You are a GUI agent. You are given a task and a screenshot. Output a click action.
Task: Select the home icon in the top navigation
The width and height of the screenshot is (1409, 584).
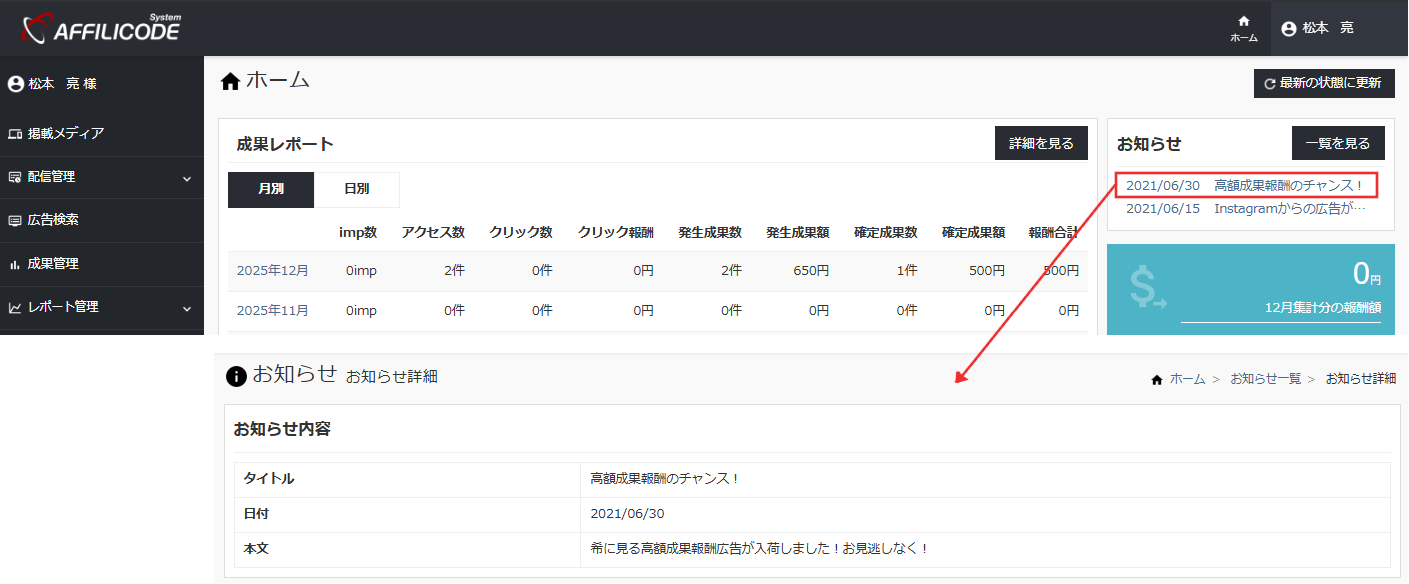[x=1242, y=20]
